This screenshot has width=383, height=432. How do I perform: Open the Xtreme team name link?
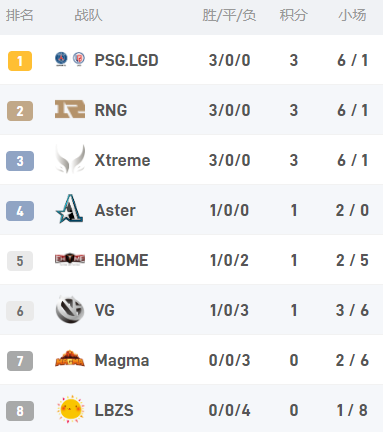pos(123,160)
